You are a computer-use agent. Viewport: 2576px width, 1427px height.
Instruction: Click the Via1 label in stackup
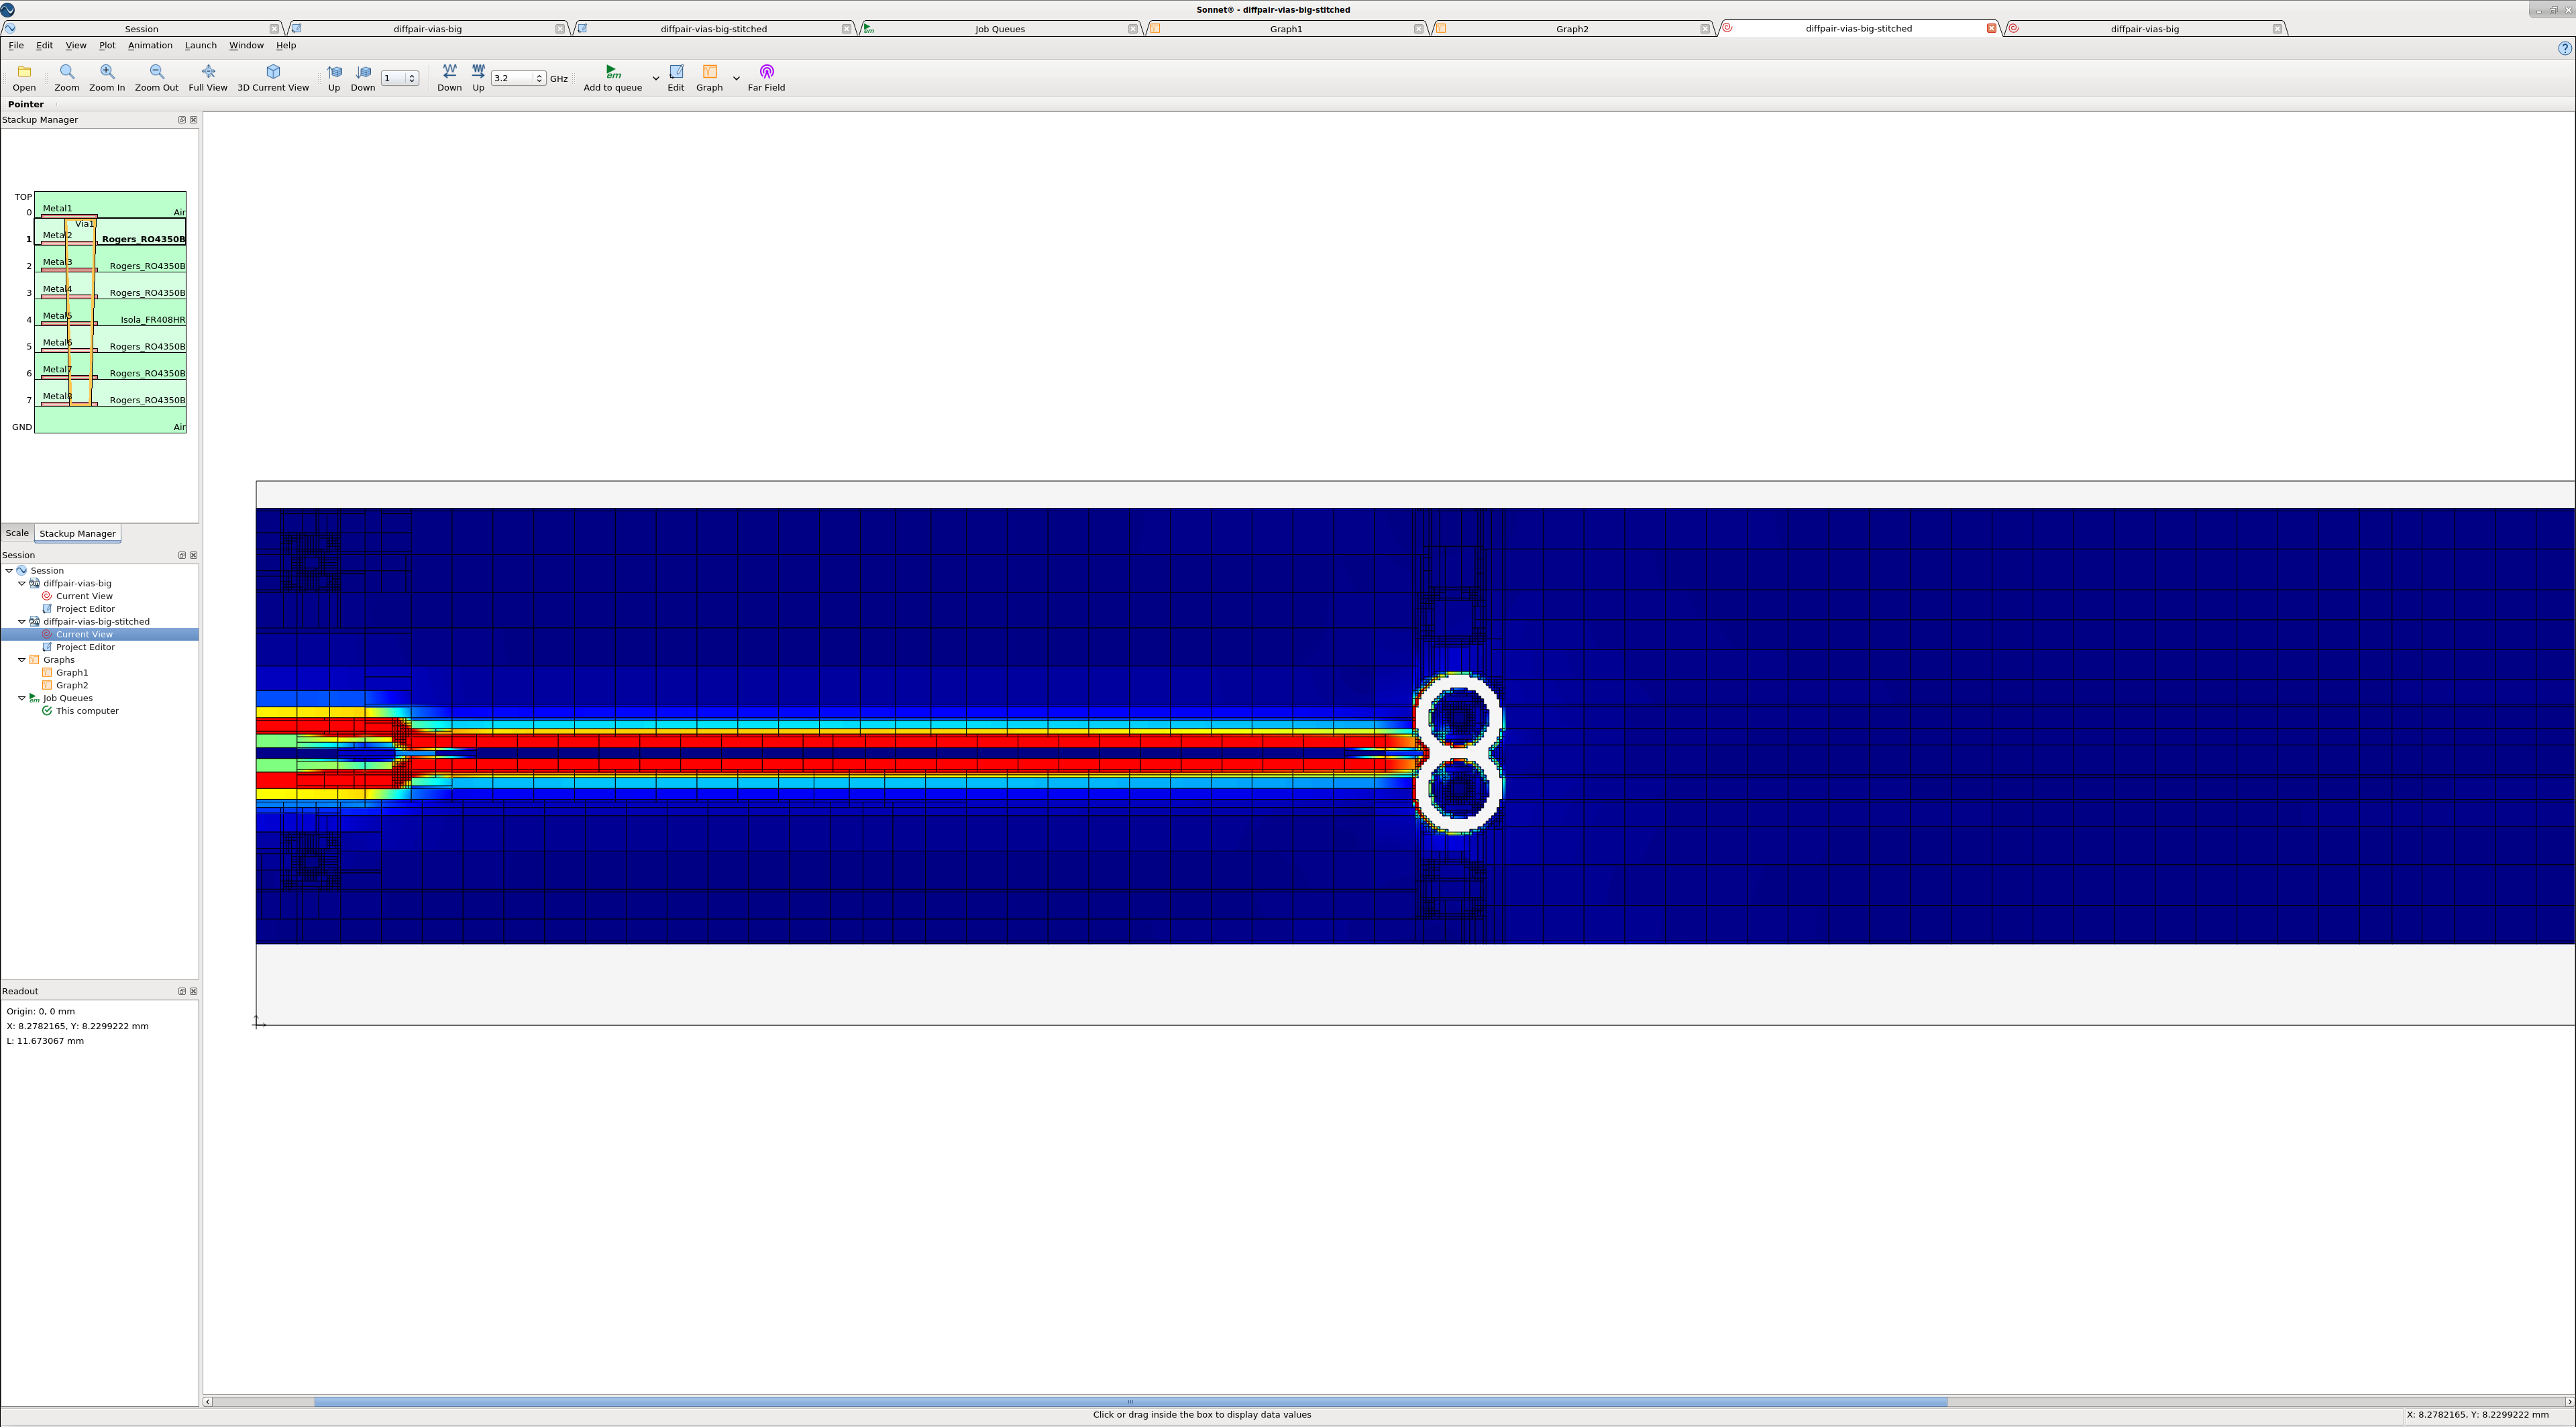[x=84, y=224]
